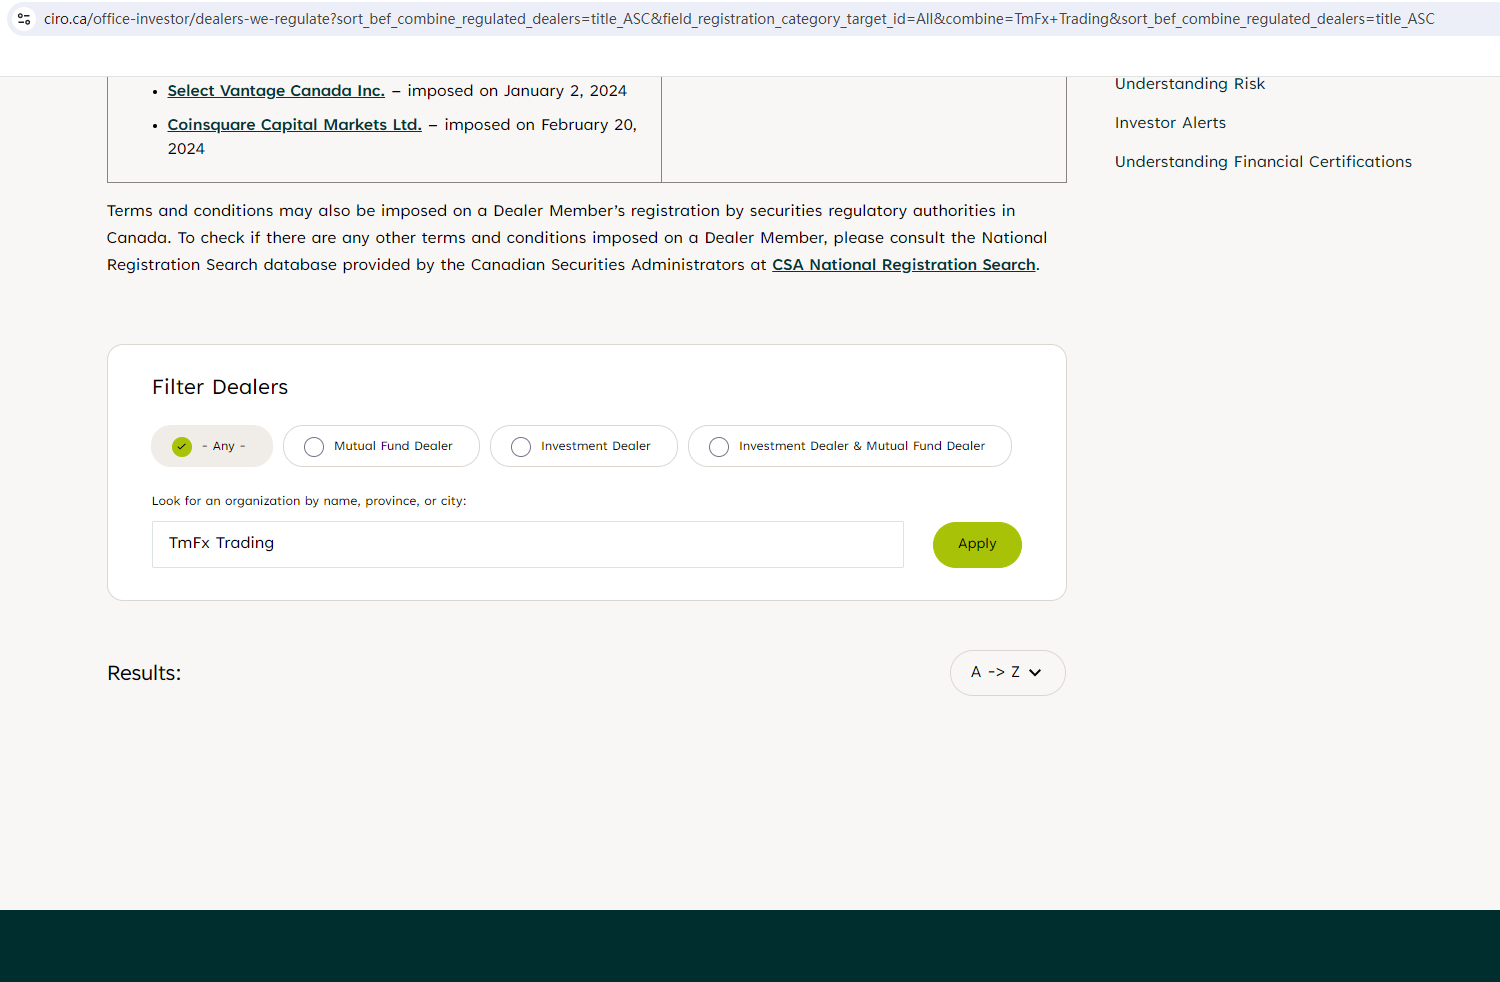Click the Results: heading
Image resolution: width=1500 pixels, height=982 pixels.
pos(144,673)
